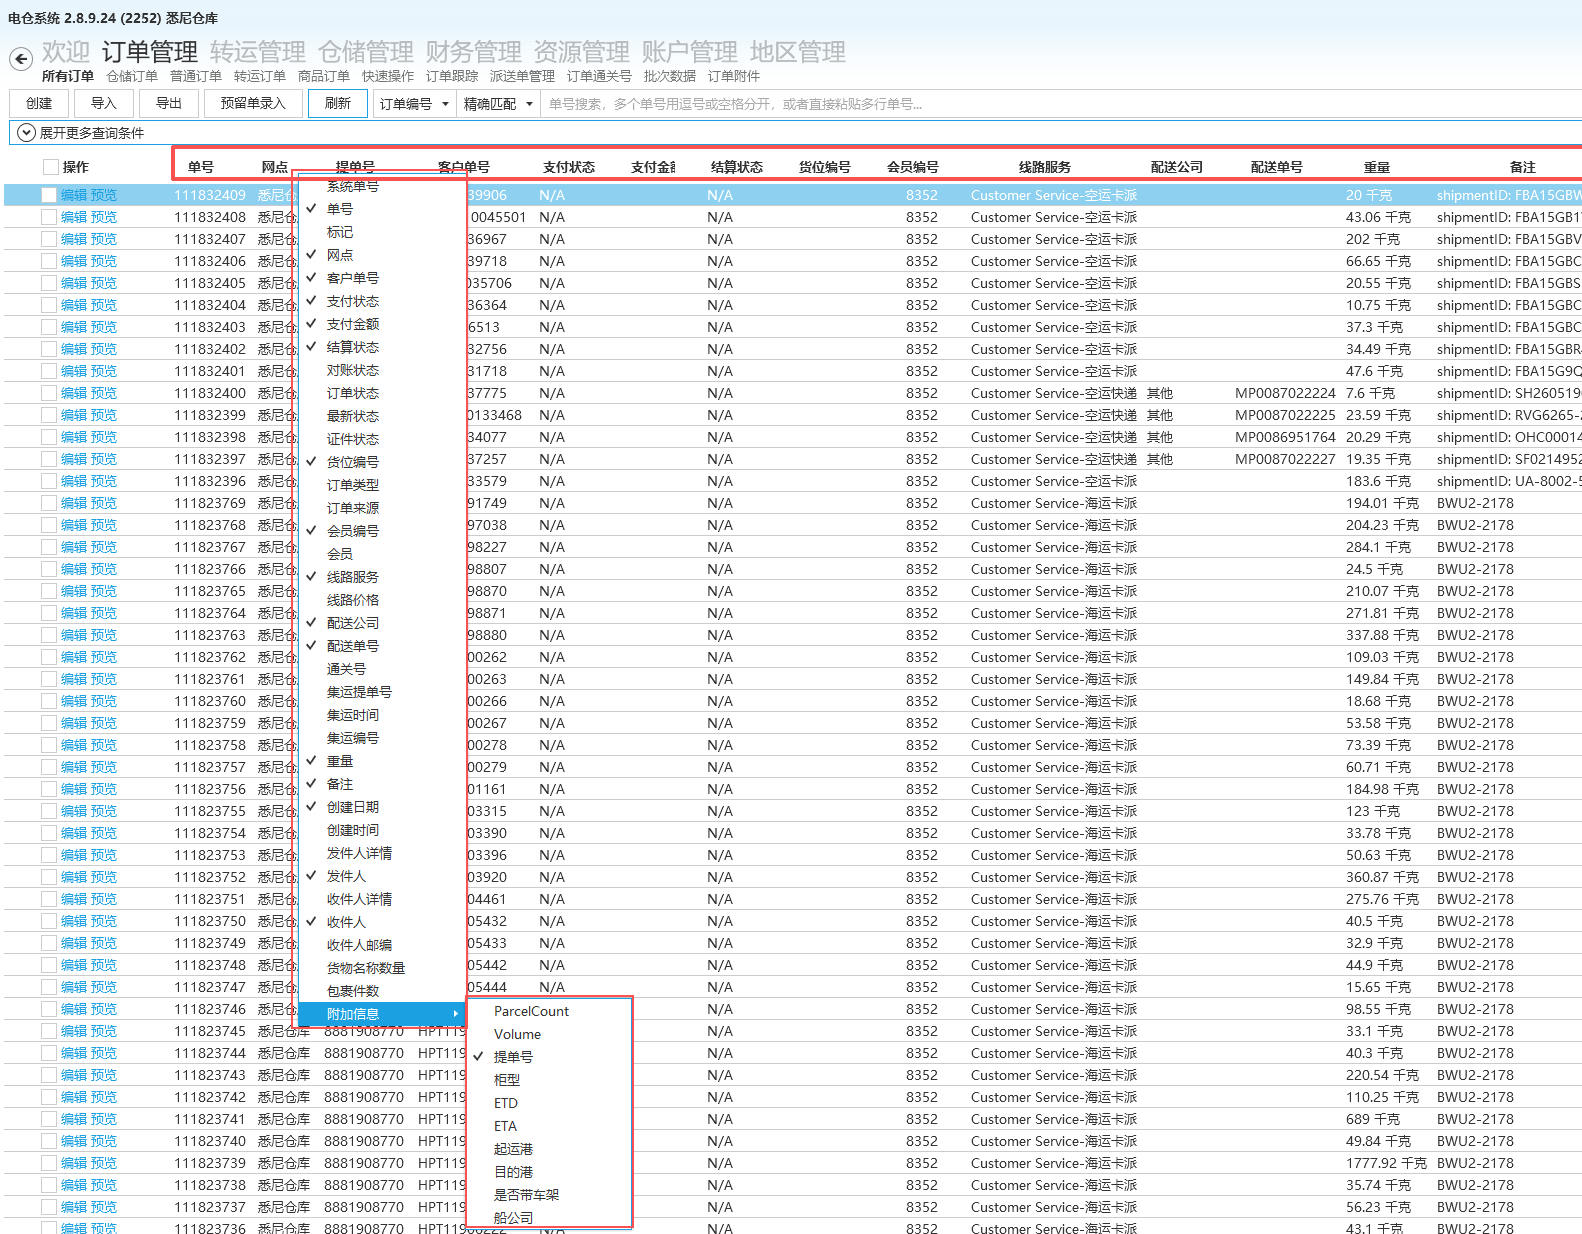Viewport: 1582px width, 1234px height.
Task: Click the 预留单录入 button
Action: pos(253,103)
